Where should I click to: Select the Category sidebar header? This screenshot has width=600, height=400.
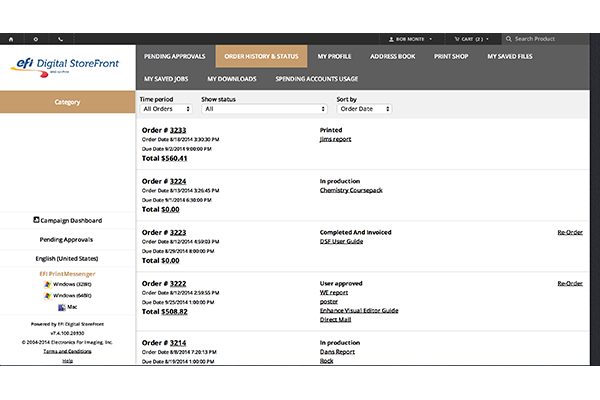[x=67, y=102]
